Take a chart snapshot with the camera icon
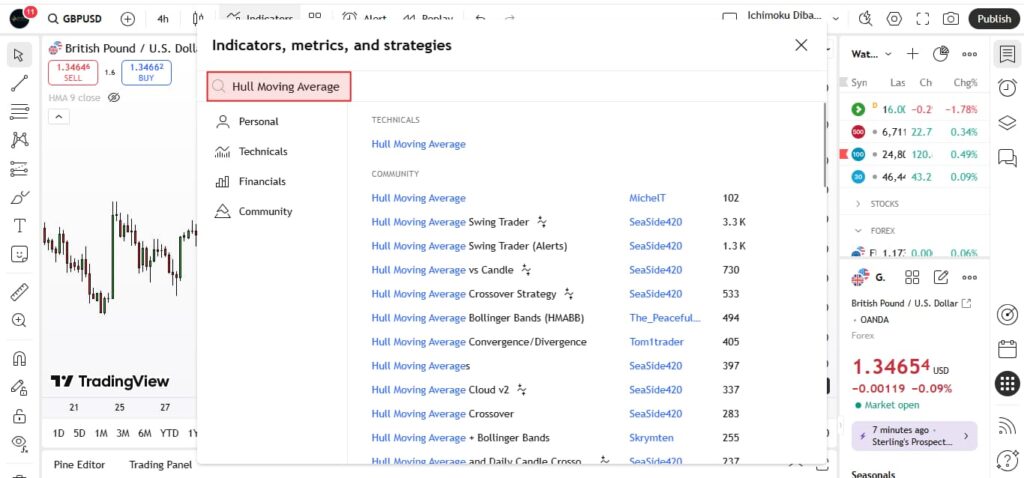1024x478 pixels. [x=950, y=19]
